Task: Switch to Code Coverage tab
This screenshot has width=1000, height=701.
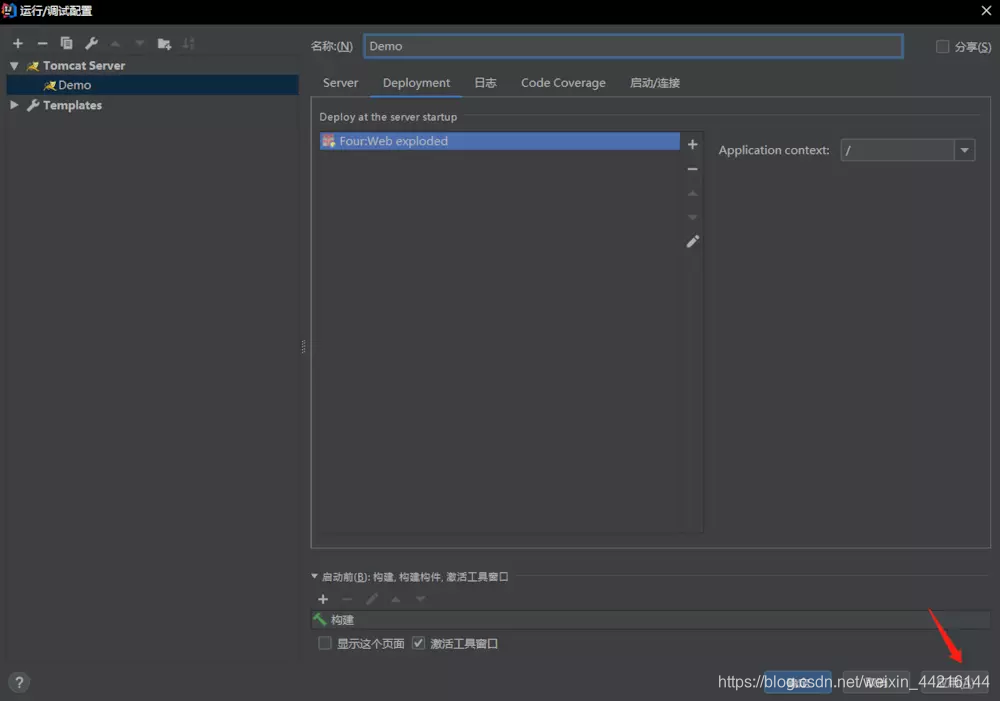Action: pyautogui.click(x=563, y=83)
